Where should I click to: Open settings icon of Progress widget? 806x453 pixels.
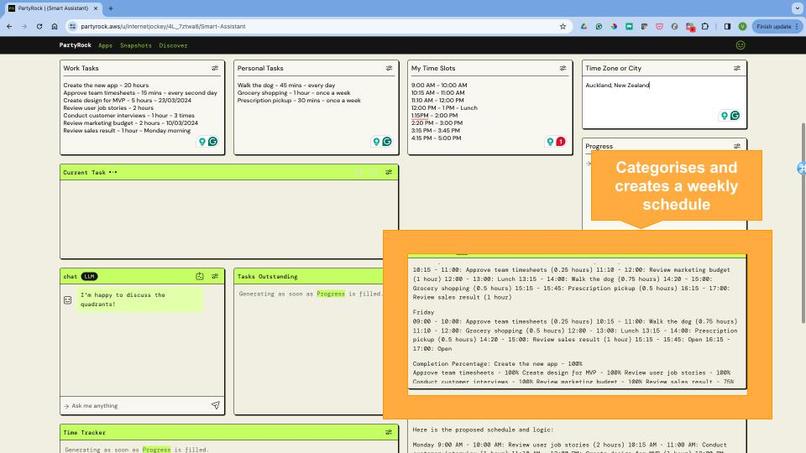click(x=737, y=146)
